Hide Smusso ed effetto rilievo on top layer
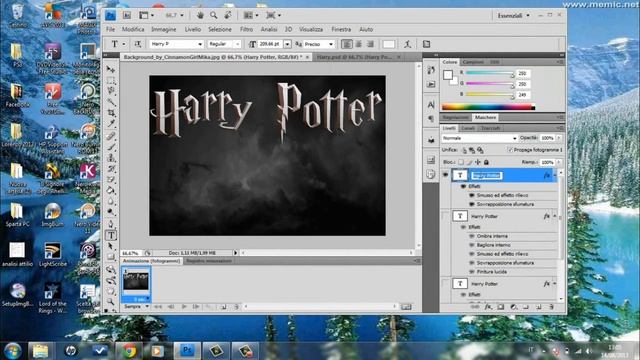Viewport: 640px width, 360px height. coord(472,195)
